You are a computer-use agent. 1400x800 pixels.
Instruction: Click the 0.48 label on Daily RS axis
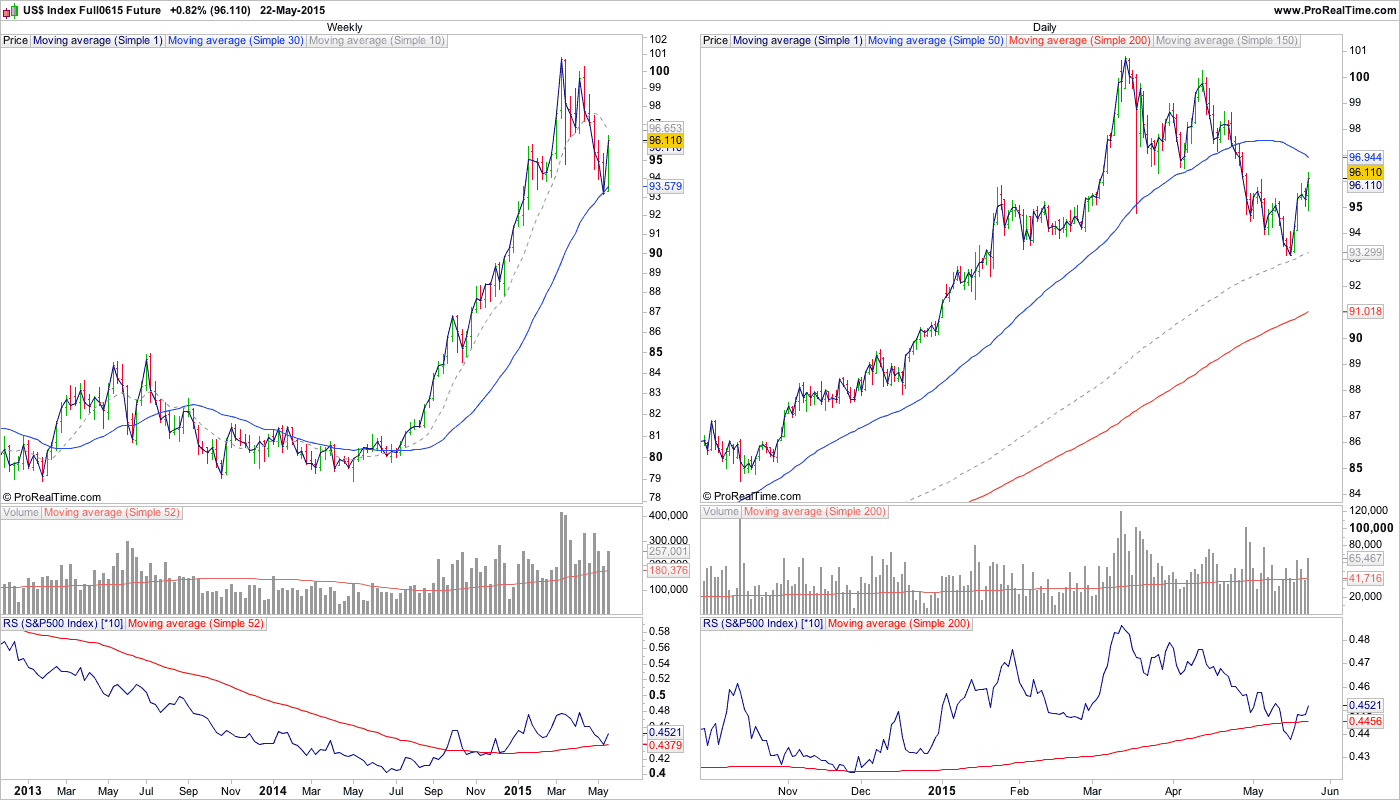pos(1359,639)
